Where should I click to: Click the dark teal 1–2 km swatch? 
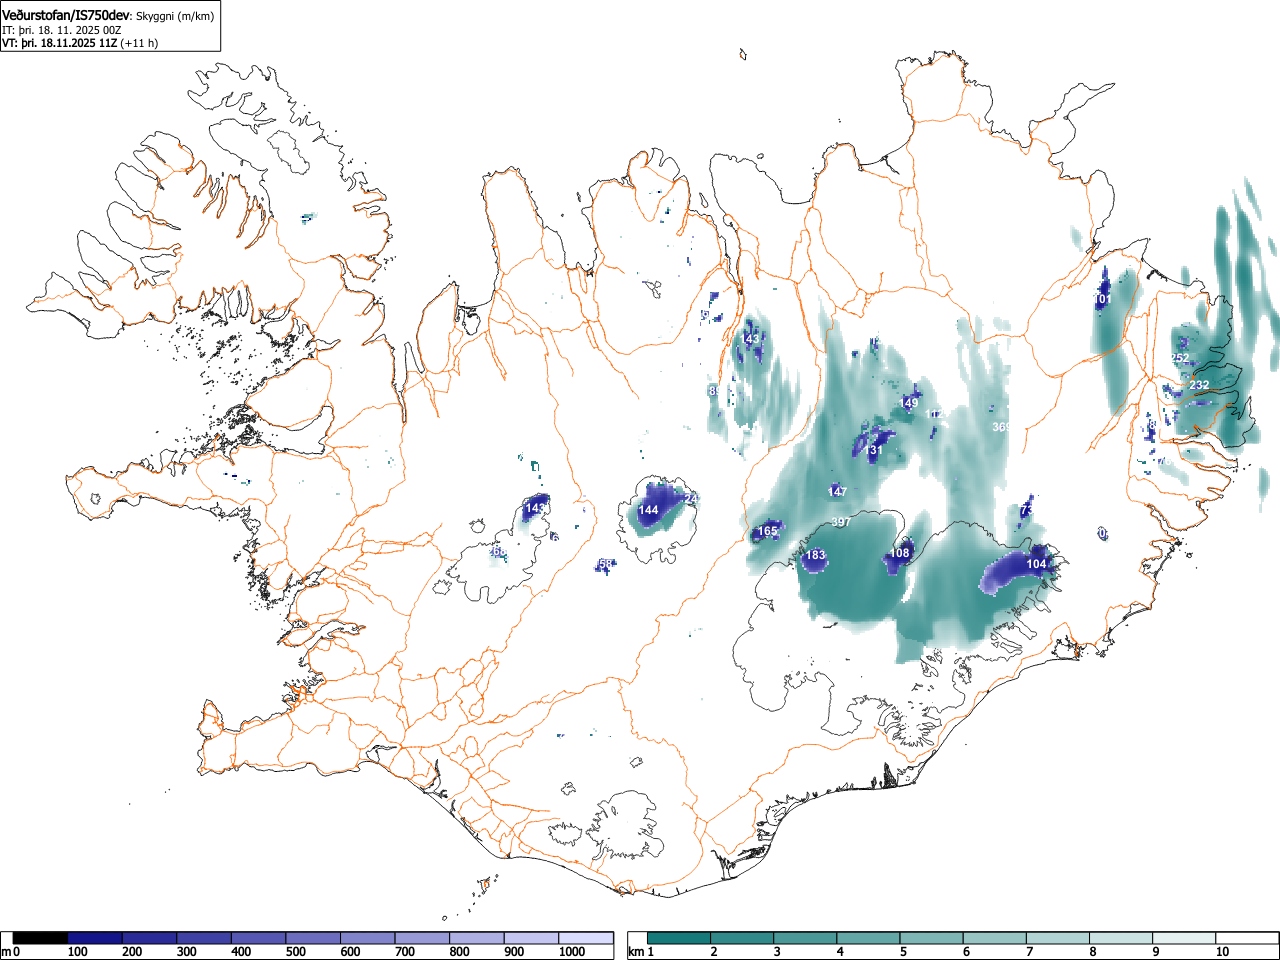[x=679, y=938]
